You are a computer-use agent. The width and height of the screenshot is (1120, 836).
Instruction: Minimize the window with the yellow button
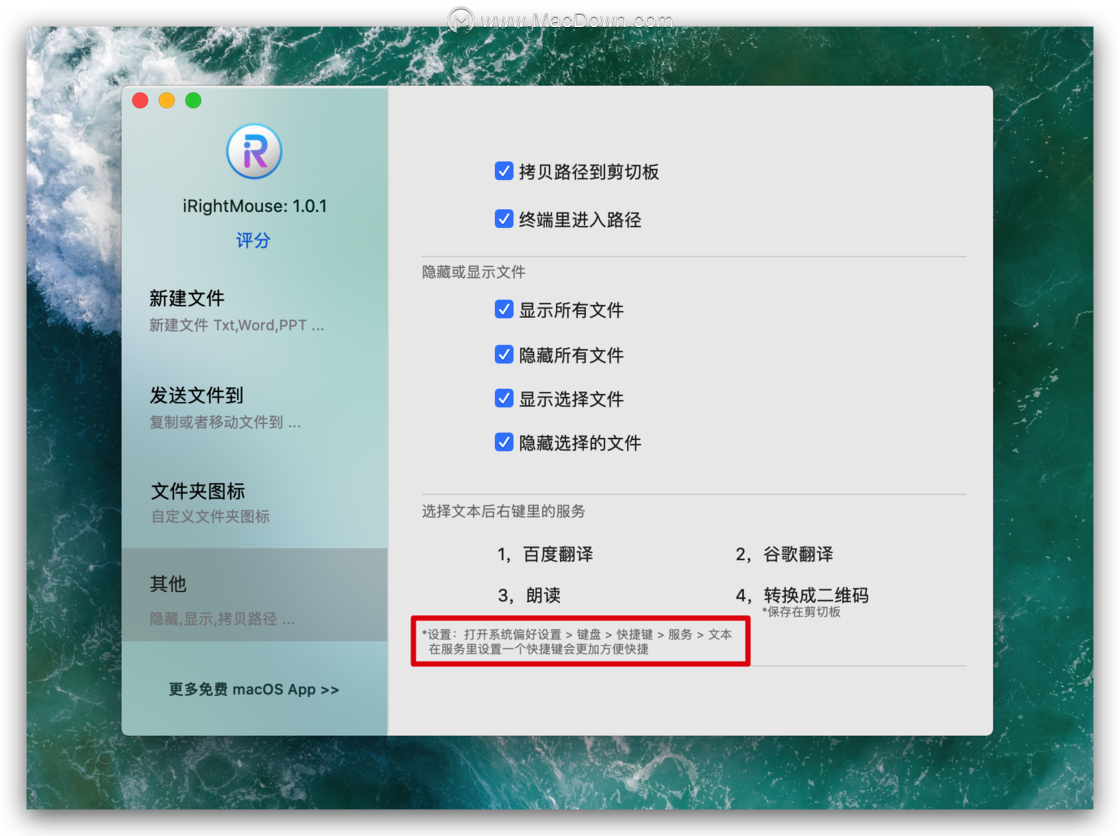click(166, 101)
